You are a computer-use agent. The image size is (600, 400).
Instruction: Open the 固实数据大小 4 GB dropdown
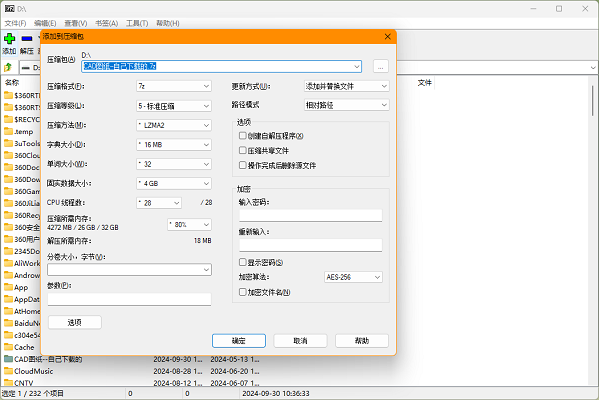(174, 183)
